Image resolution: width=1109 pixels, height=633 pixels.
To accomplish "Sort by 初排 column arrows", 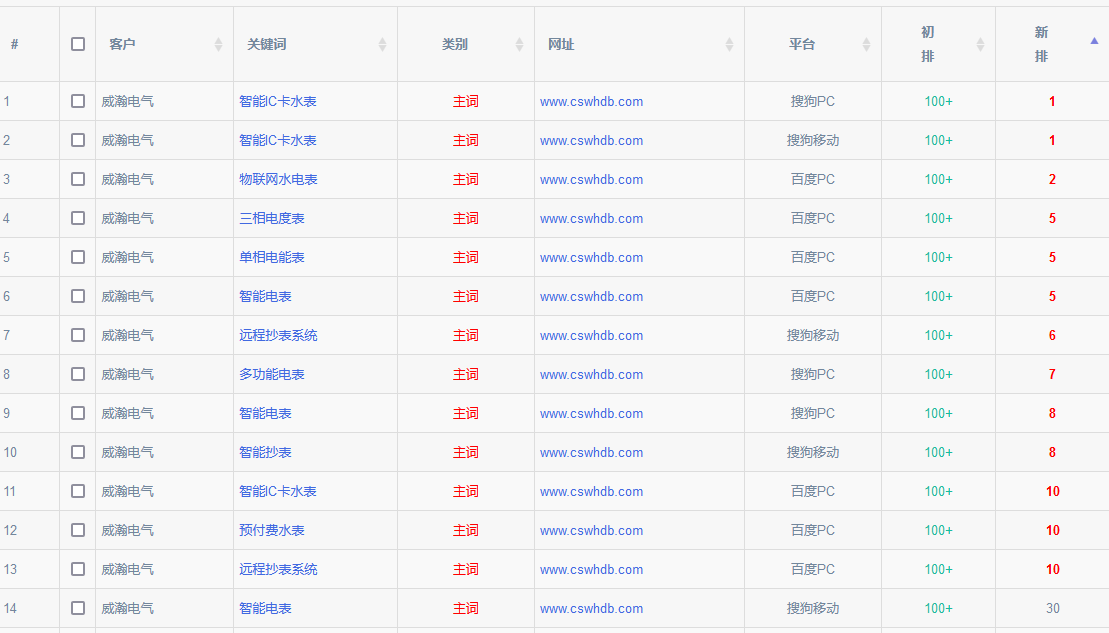I will point(980,45).
